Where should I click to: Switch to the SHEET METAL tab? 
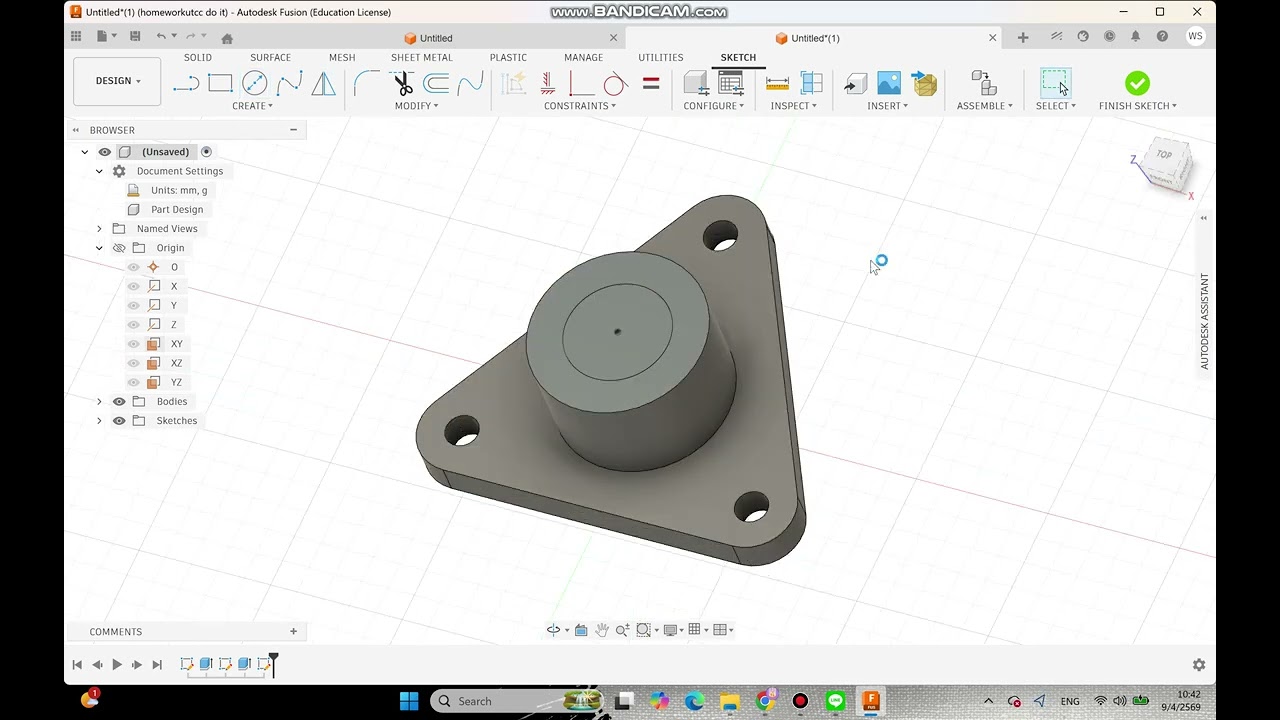coord(422,58)
